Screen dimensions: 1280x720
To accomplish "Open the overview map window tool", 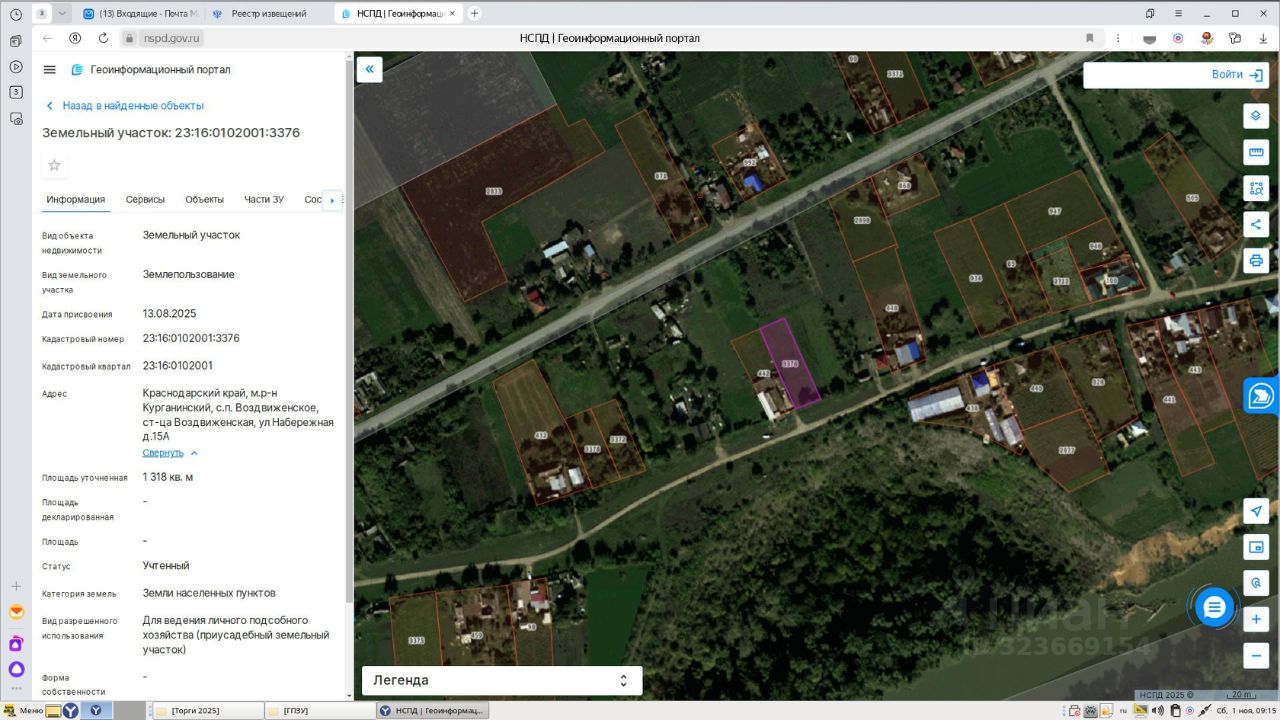I will click(1256, 547).
